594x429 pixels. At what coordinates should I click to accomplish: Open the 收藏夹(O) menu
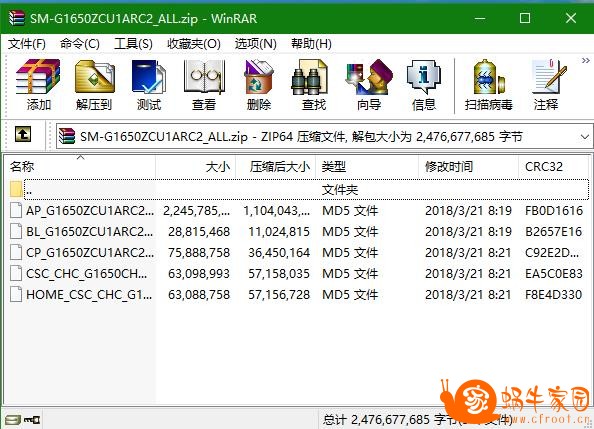[194, 44]
